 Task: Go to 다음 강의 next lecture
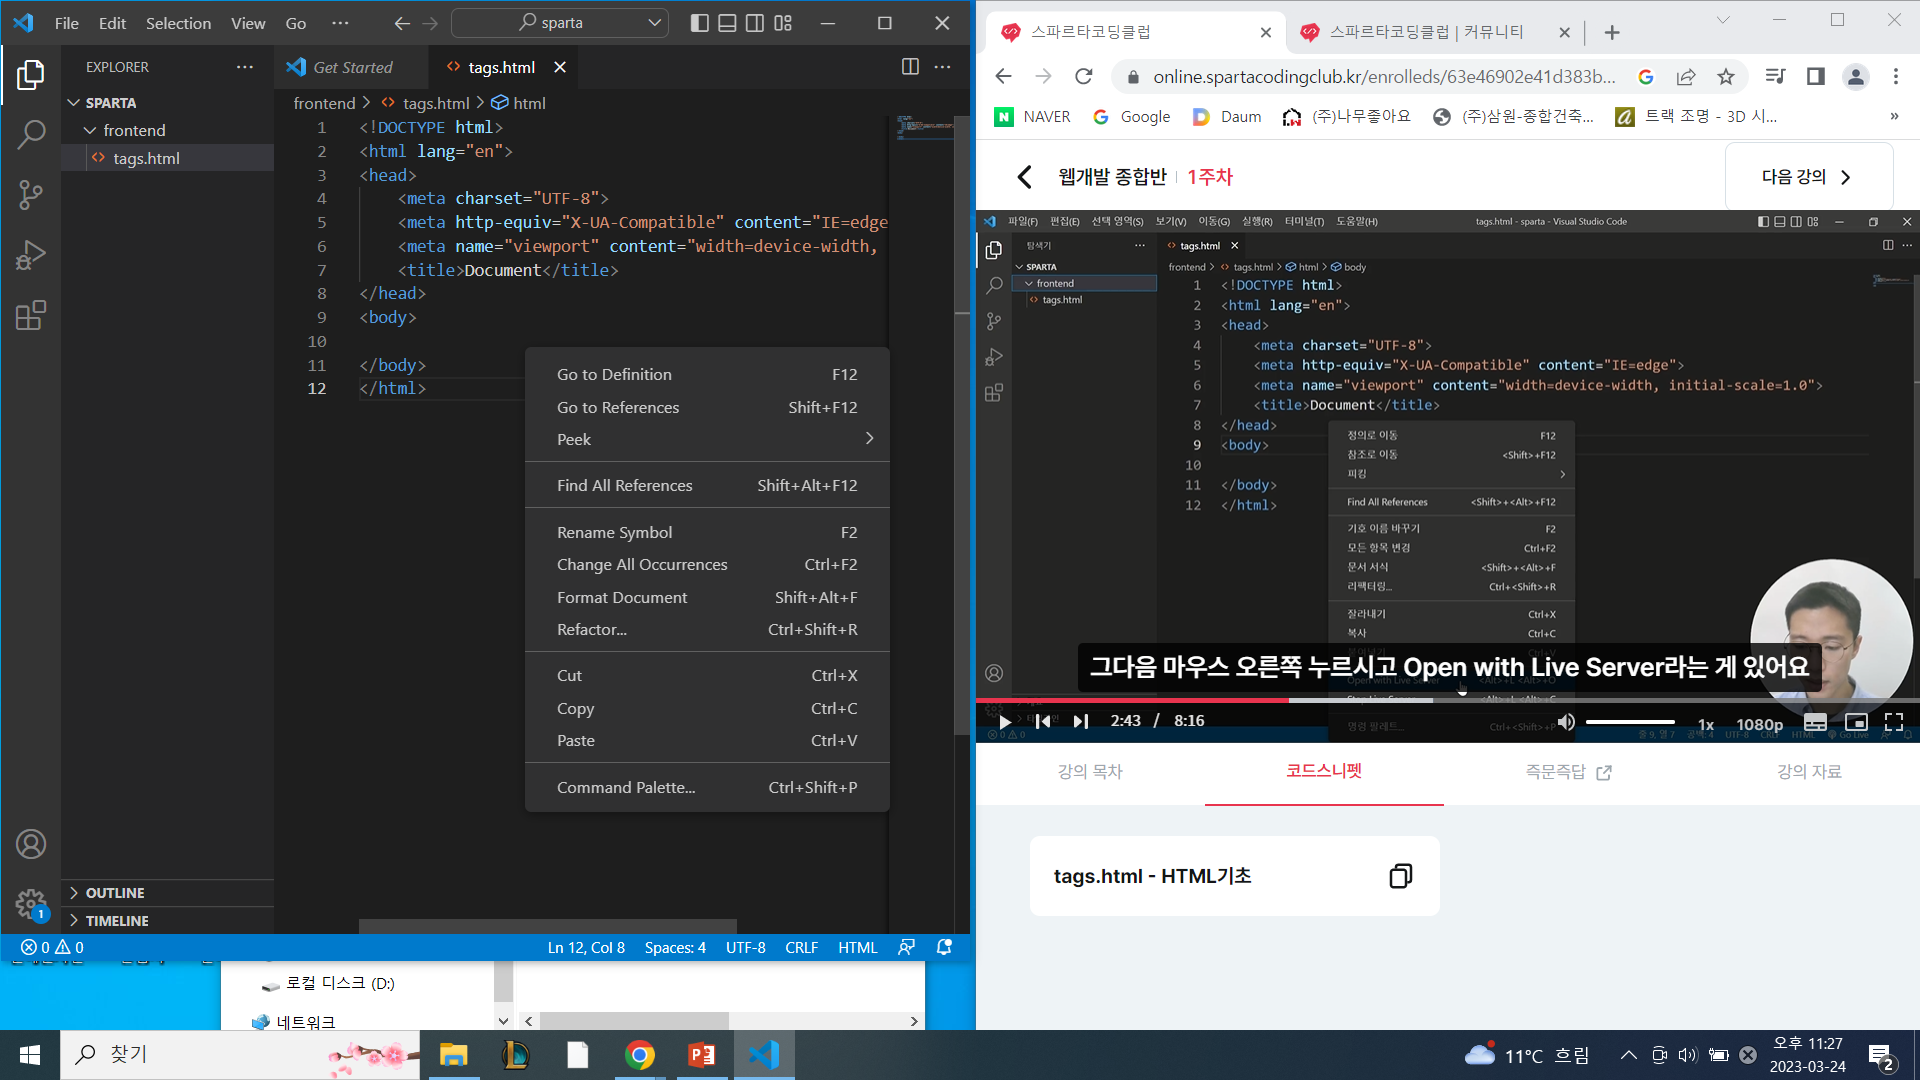1808,177
